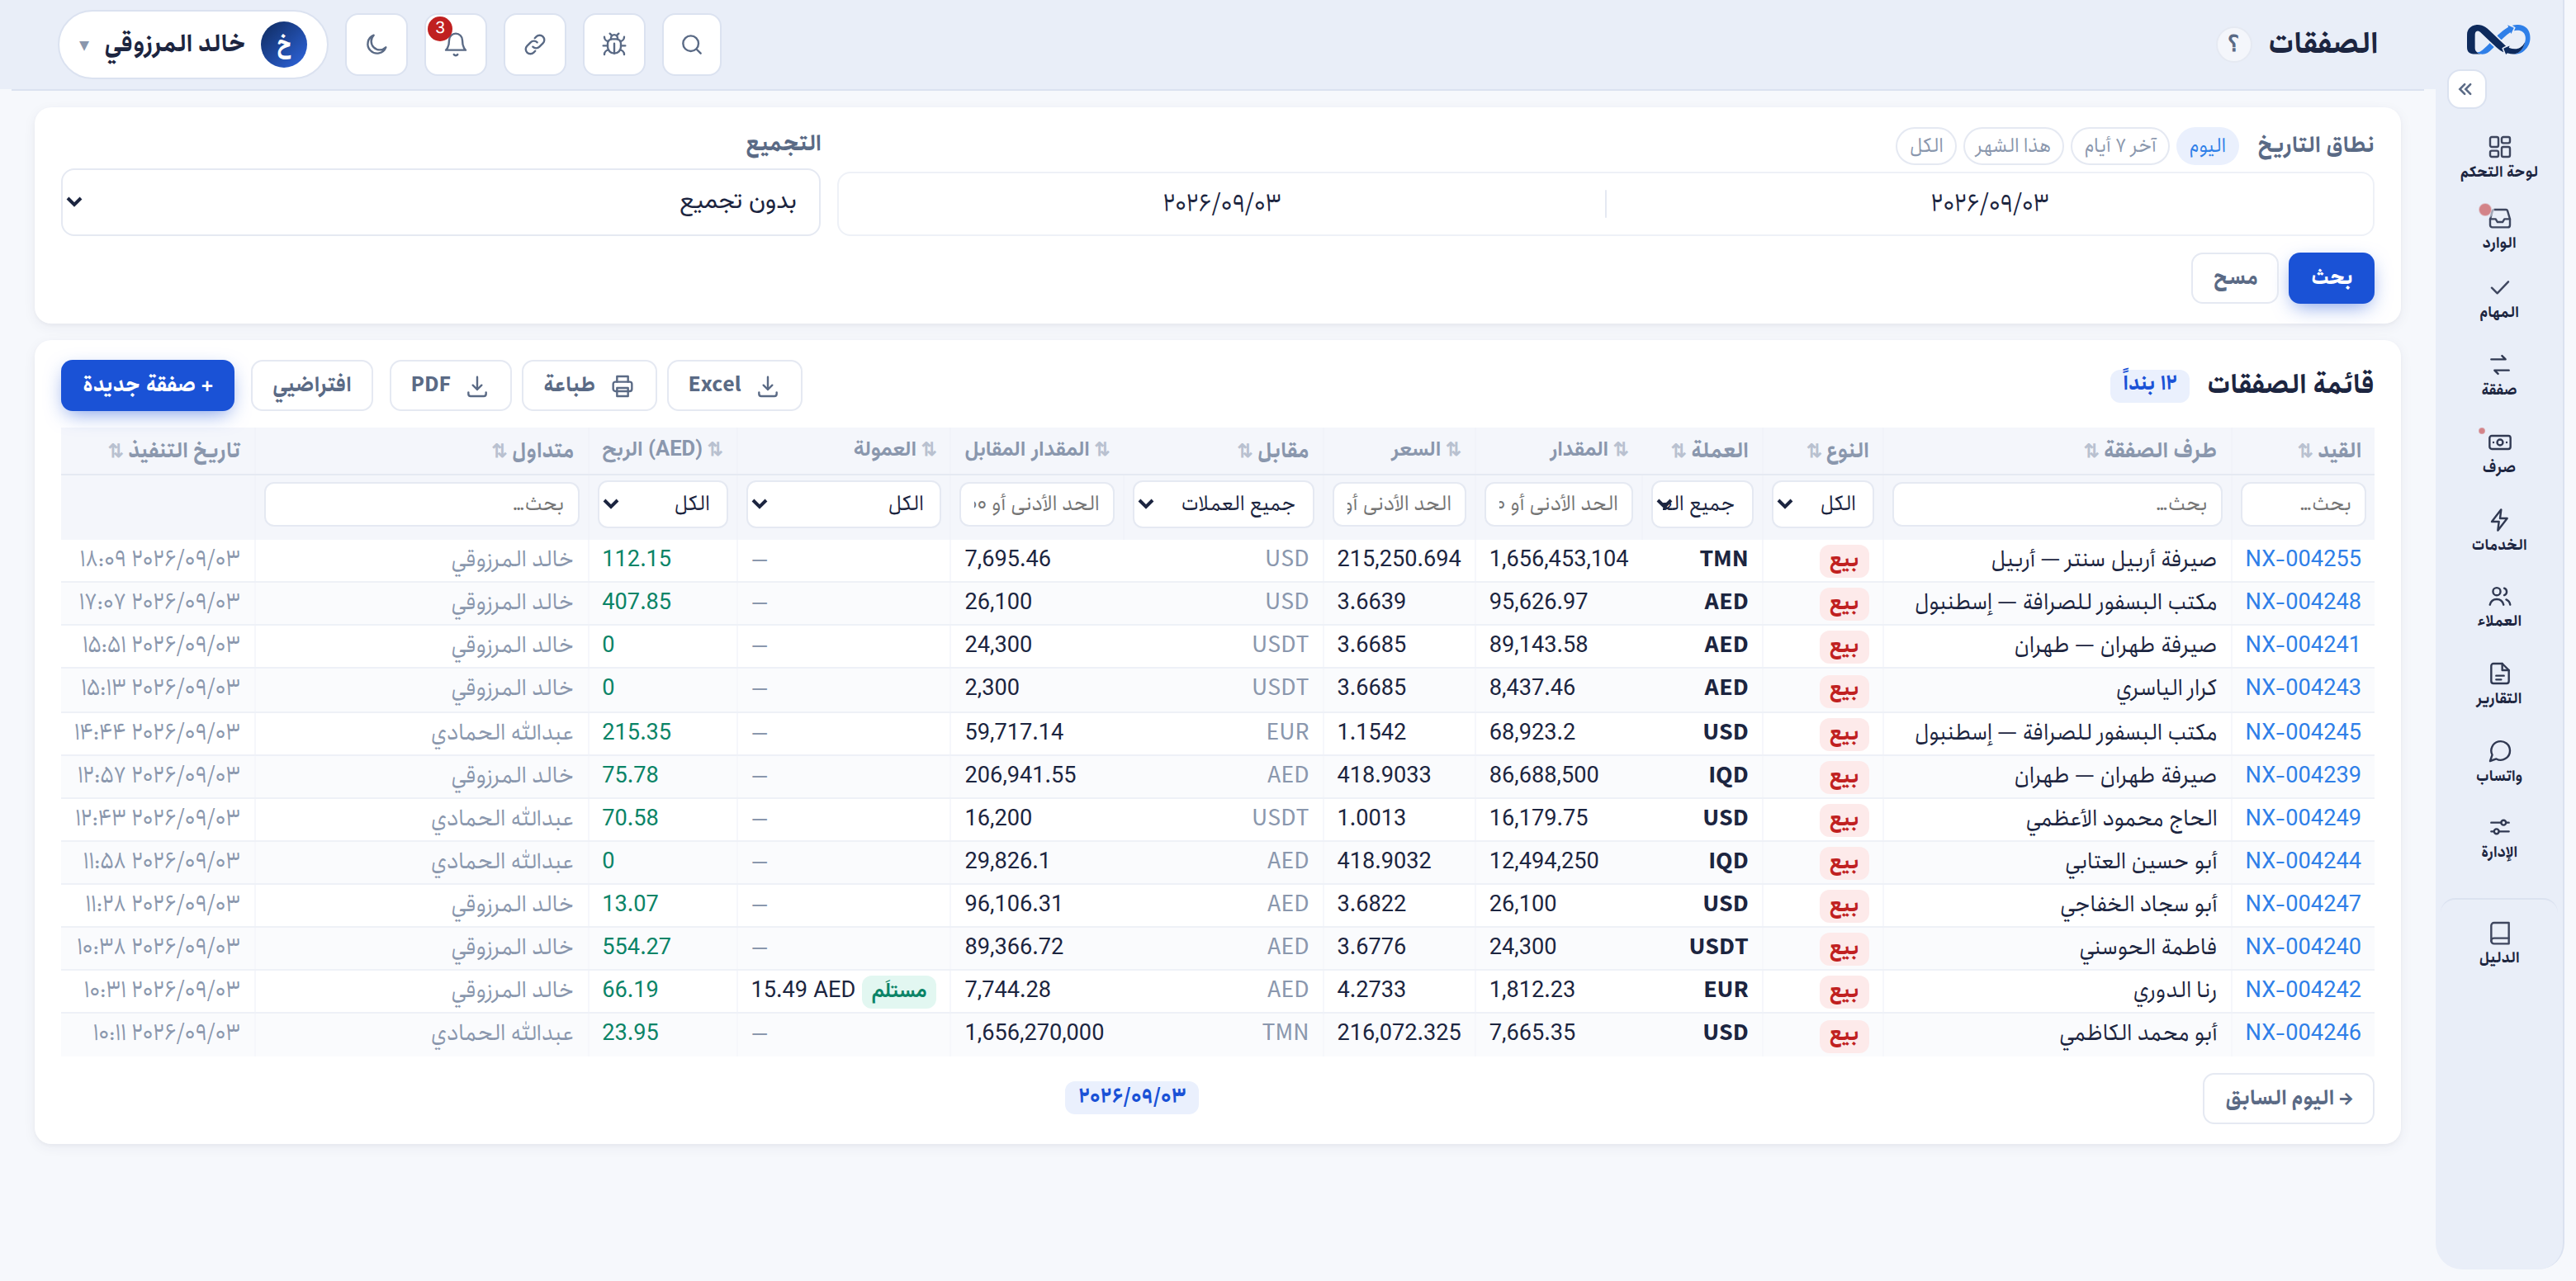Open the التجميع grouping dropdown
Screen dimensions: 2576x1281
[441, 202]
